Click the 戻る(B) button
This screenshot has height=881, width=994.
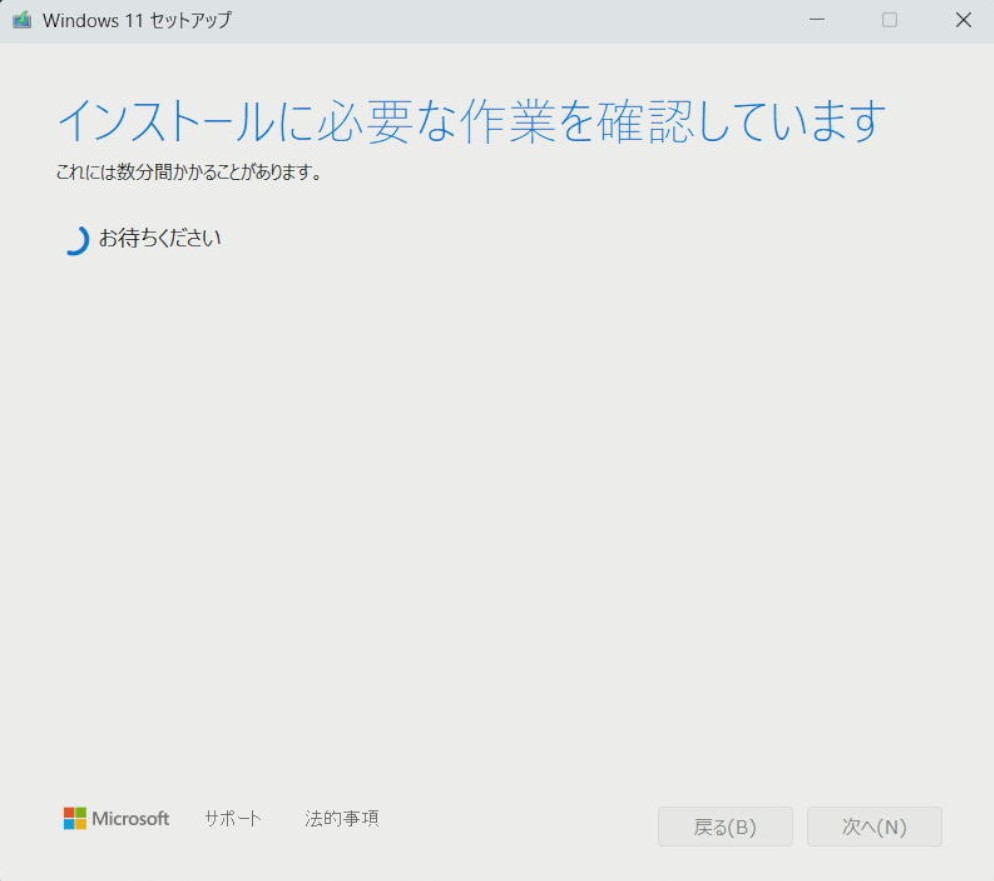coord(725,826)
